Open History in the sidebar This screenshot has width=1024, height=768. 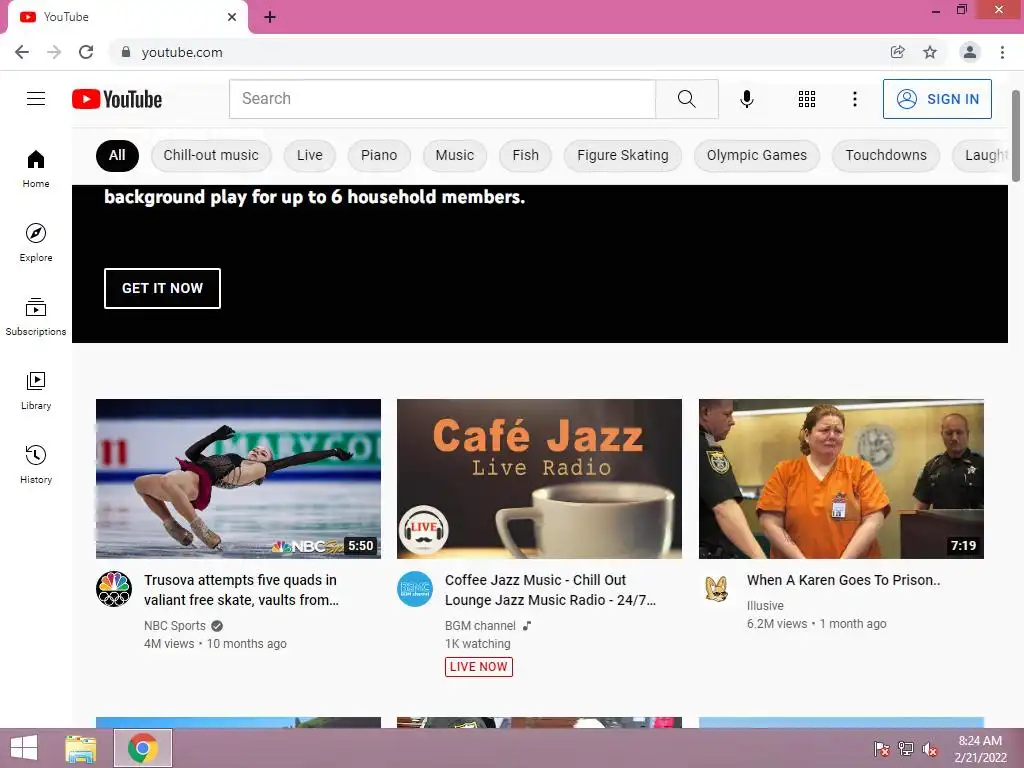(36, 464)
